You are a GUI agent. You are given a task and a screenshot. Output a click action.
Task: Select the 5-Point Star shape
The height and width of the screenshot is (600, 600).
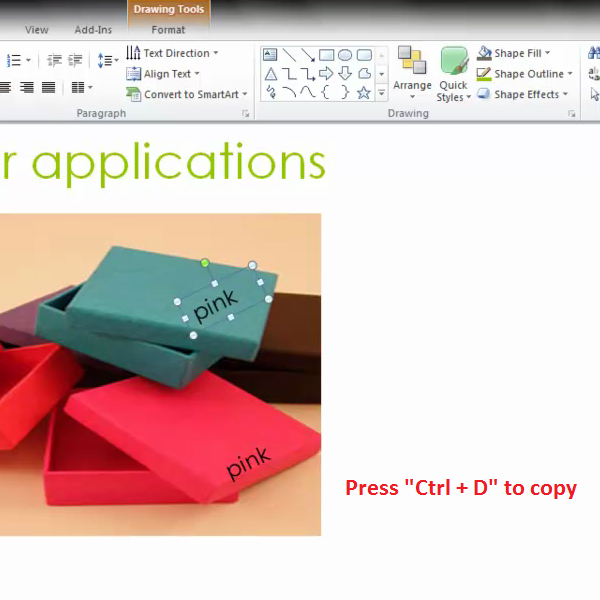click(x=364, y=92)
